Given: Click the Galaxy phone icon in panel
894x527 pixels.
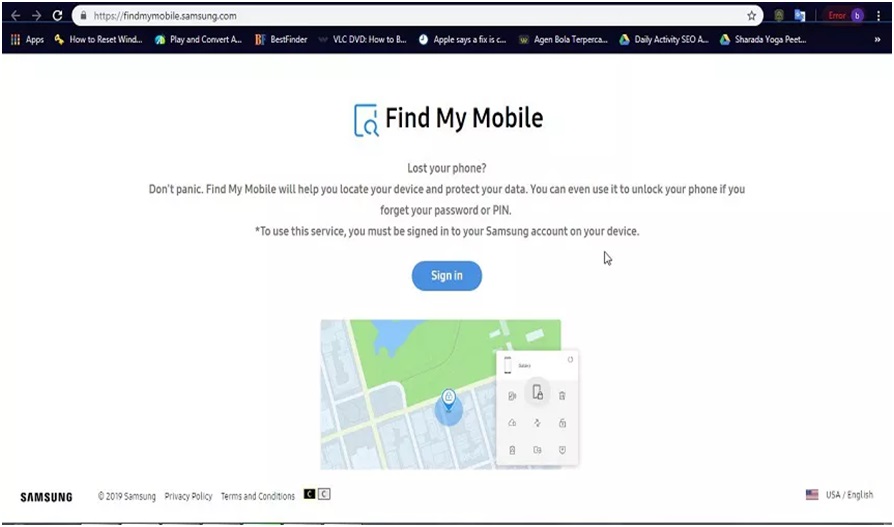Looking at the screenshot, I should pyautogui.click(x=507, y=365).
